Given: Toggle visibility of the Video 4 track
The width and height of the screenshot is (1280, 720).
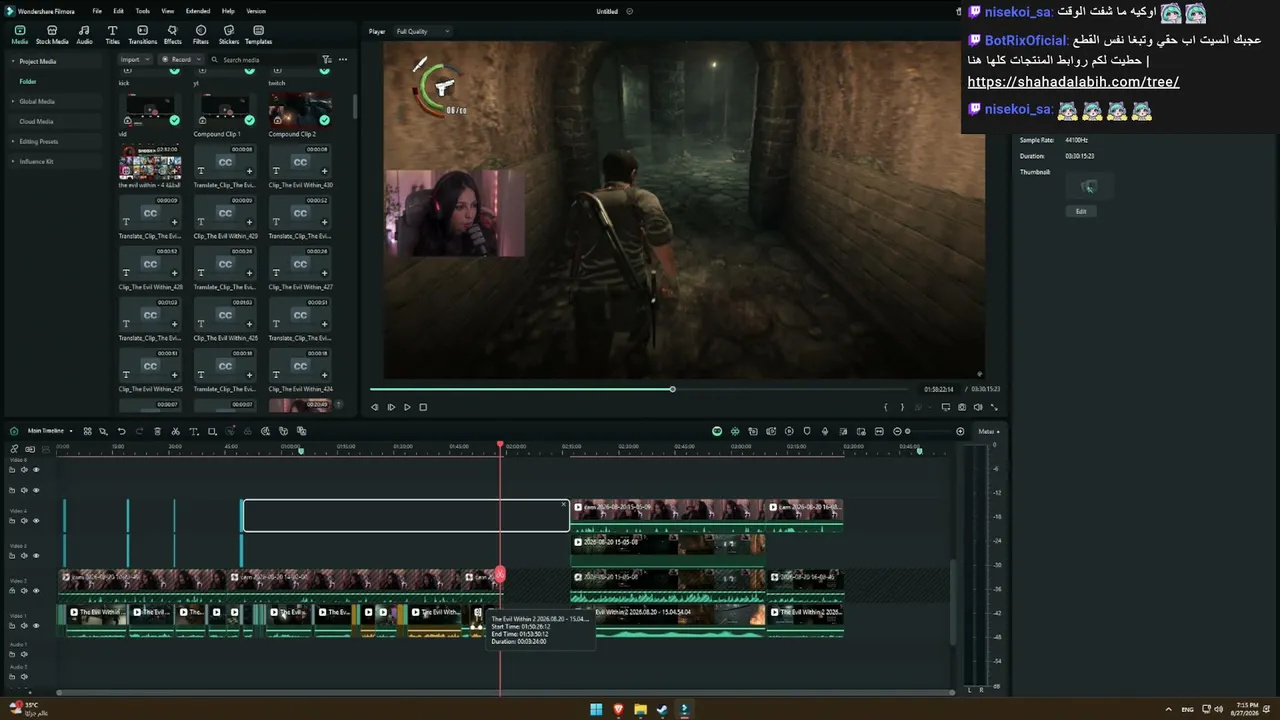Looking at the screenshot, I should 36,521.
